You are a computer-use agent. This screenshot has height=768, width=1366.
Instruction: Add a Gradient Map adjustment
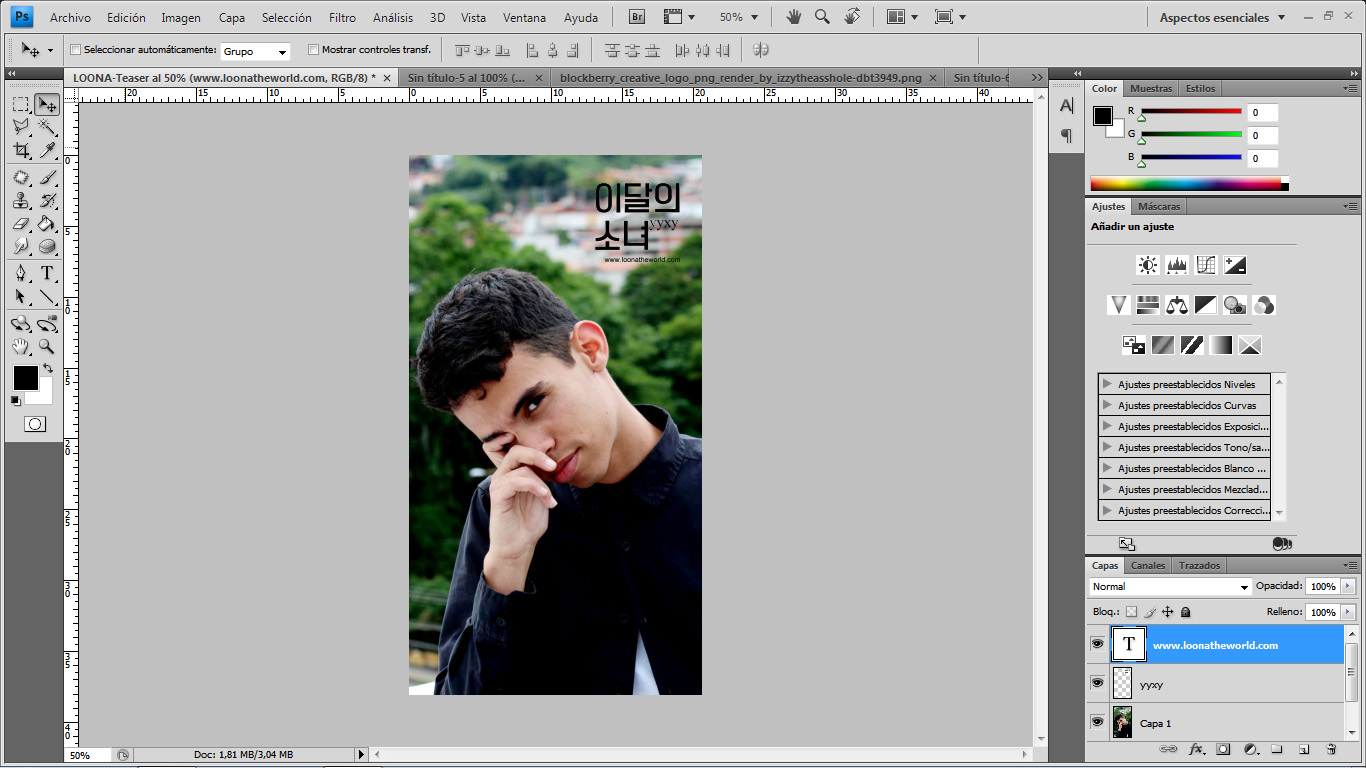coord(1221,345)
